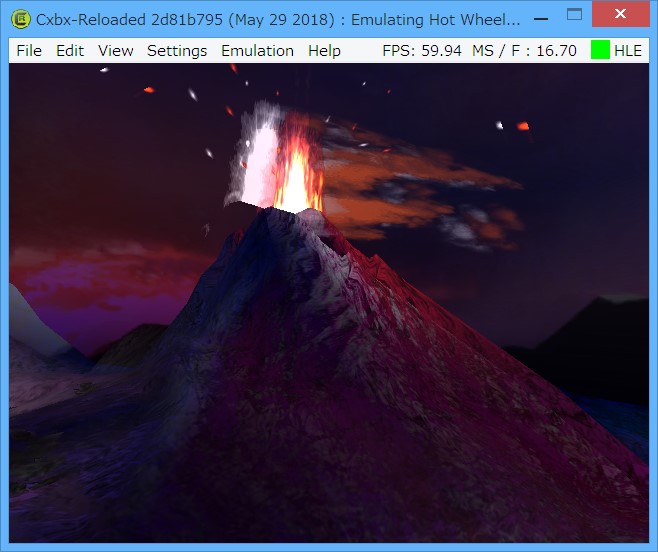Screen dimensions: 658x552
Task: Click the HLE label in menu bar
Action: (x=628, y=51)
